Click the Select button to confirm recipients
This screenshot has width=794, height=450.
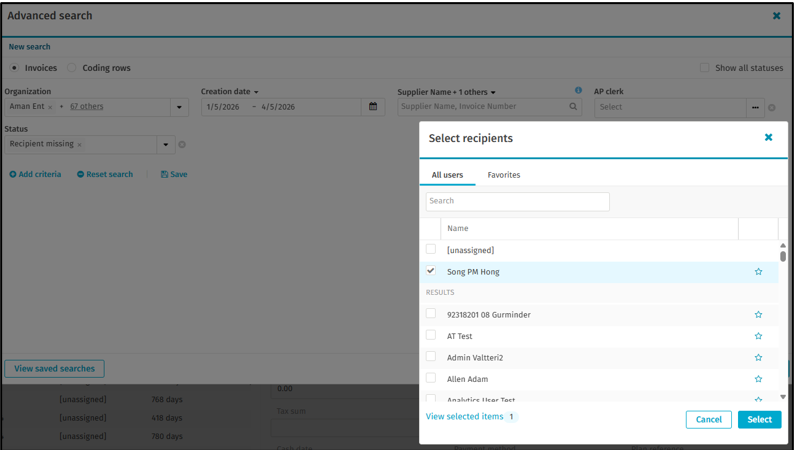click(759, 419)
